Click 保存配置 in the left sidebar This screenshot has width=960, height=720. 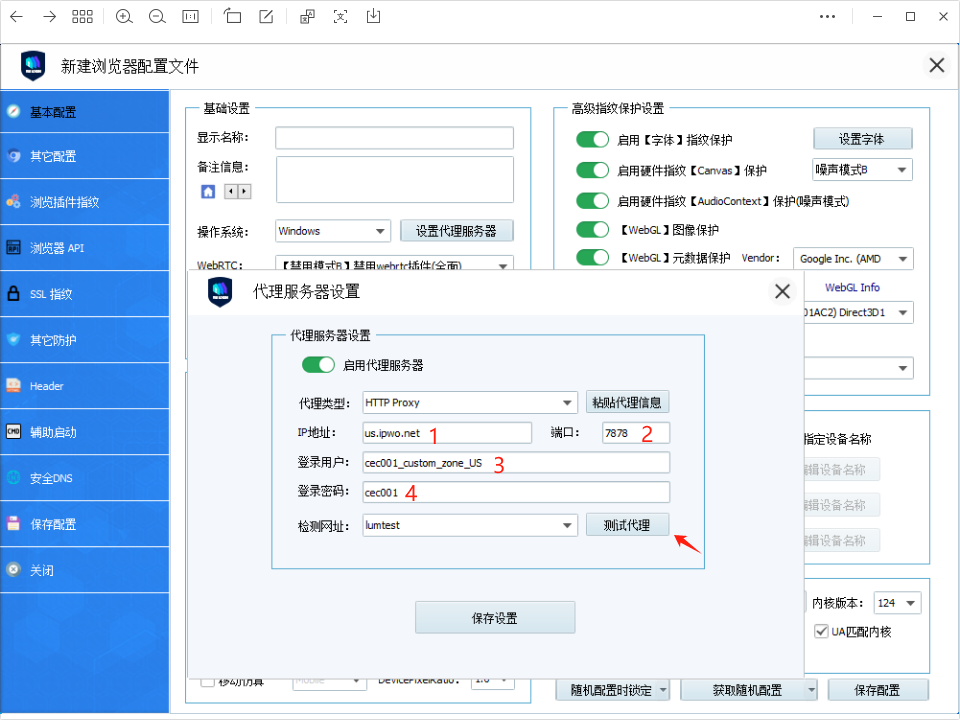point(84,524)
